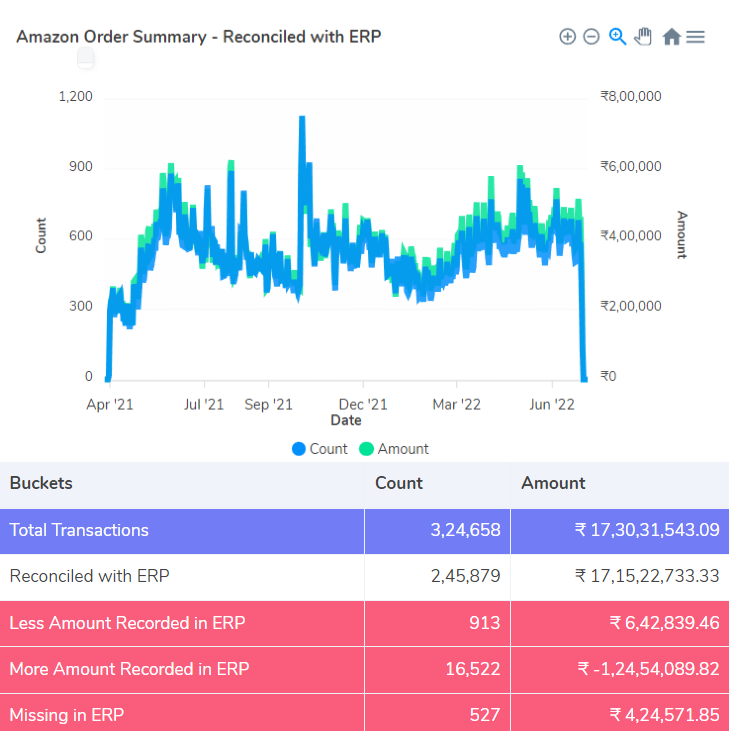
Task: Select More Amount Recorded in ERP row
Action: (364, 669)
